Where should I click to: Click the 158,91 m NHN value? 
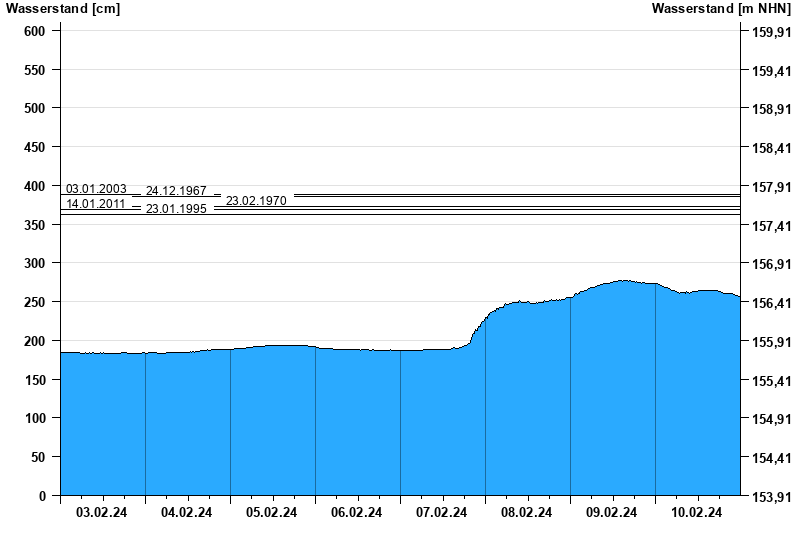coord(772,109)
